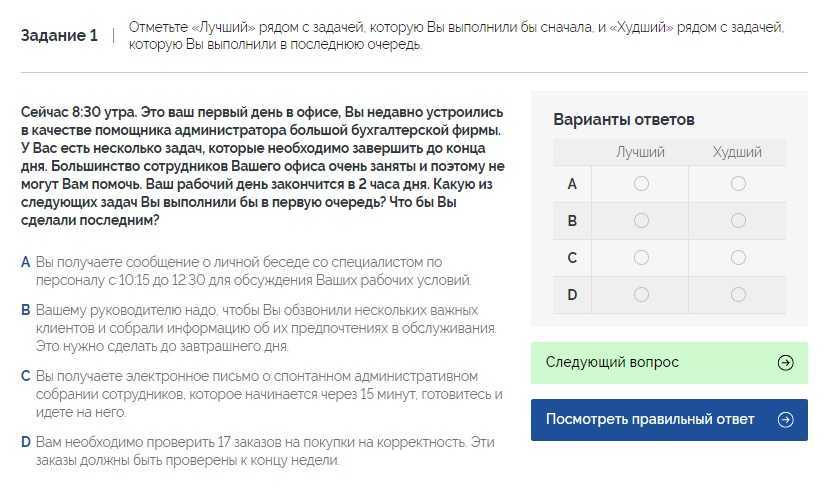Screen dimensions: 827x500
Task: Select Лучший radio for row B
Action: tap(641, 221)
